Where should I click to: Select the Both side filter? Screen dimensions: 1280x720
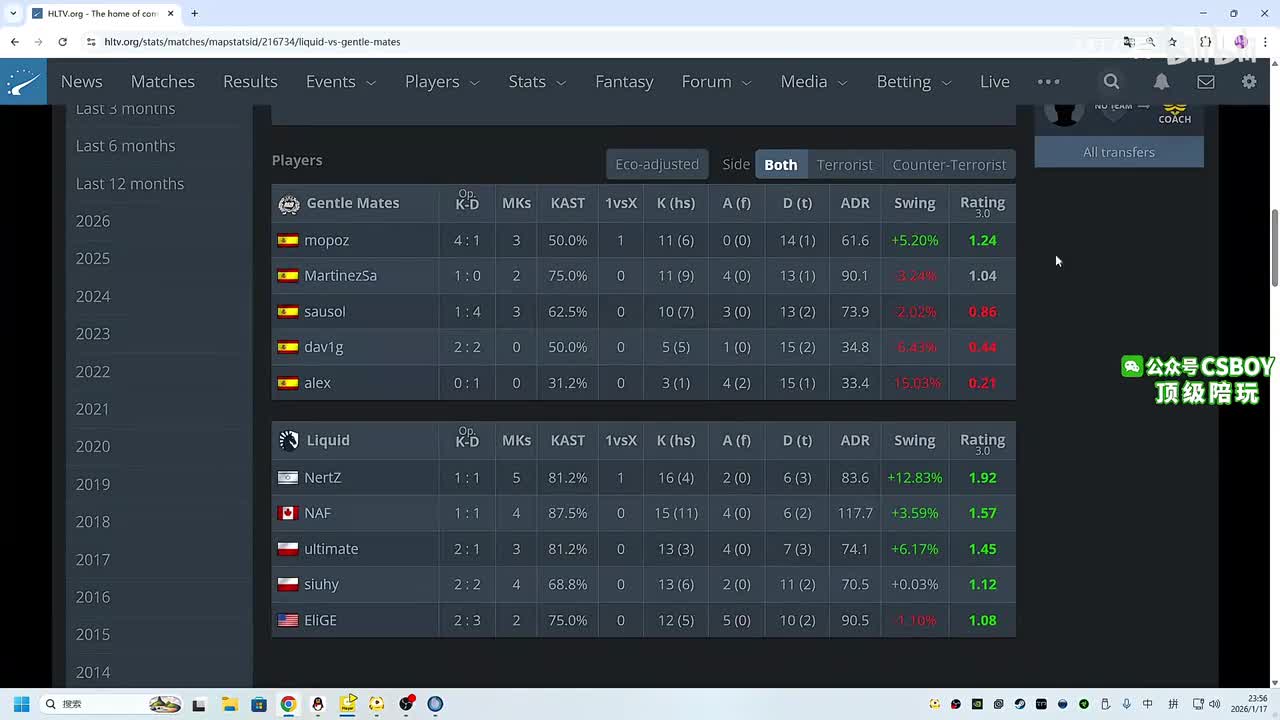coord(781,165)
